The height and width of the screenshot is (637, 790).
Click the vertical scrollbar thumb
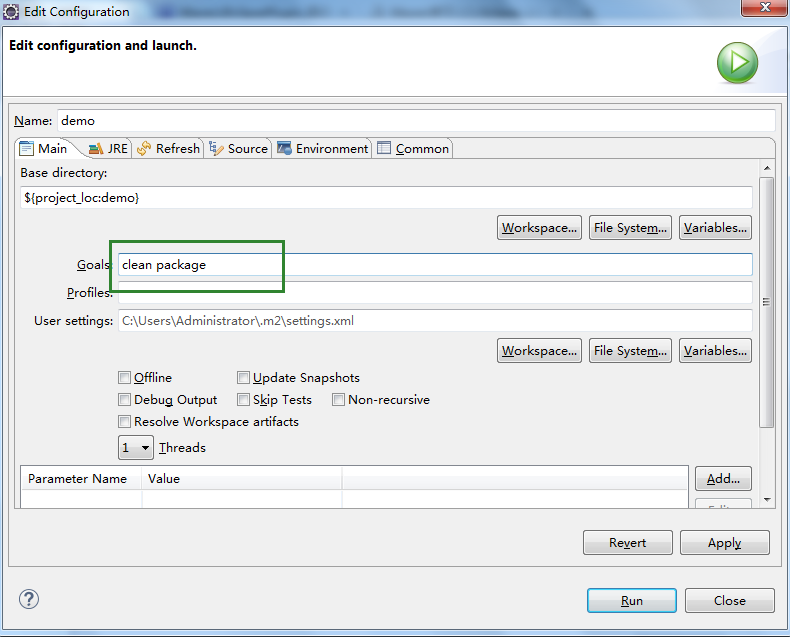[766, 302]
